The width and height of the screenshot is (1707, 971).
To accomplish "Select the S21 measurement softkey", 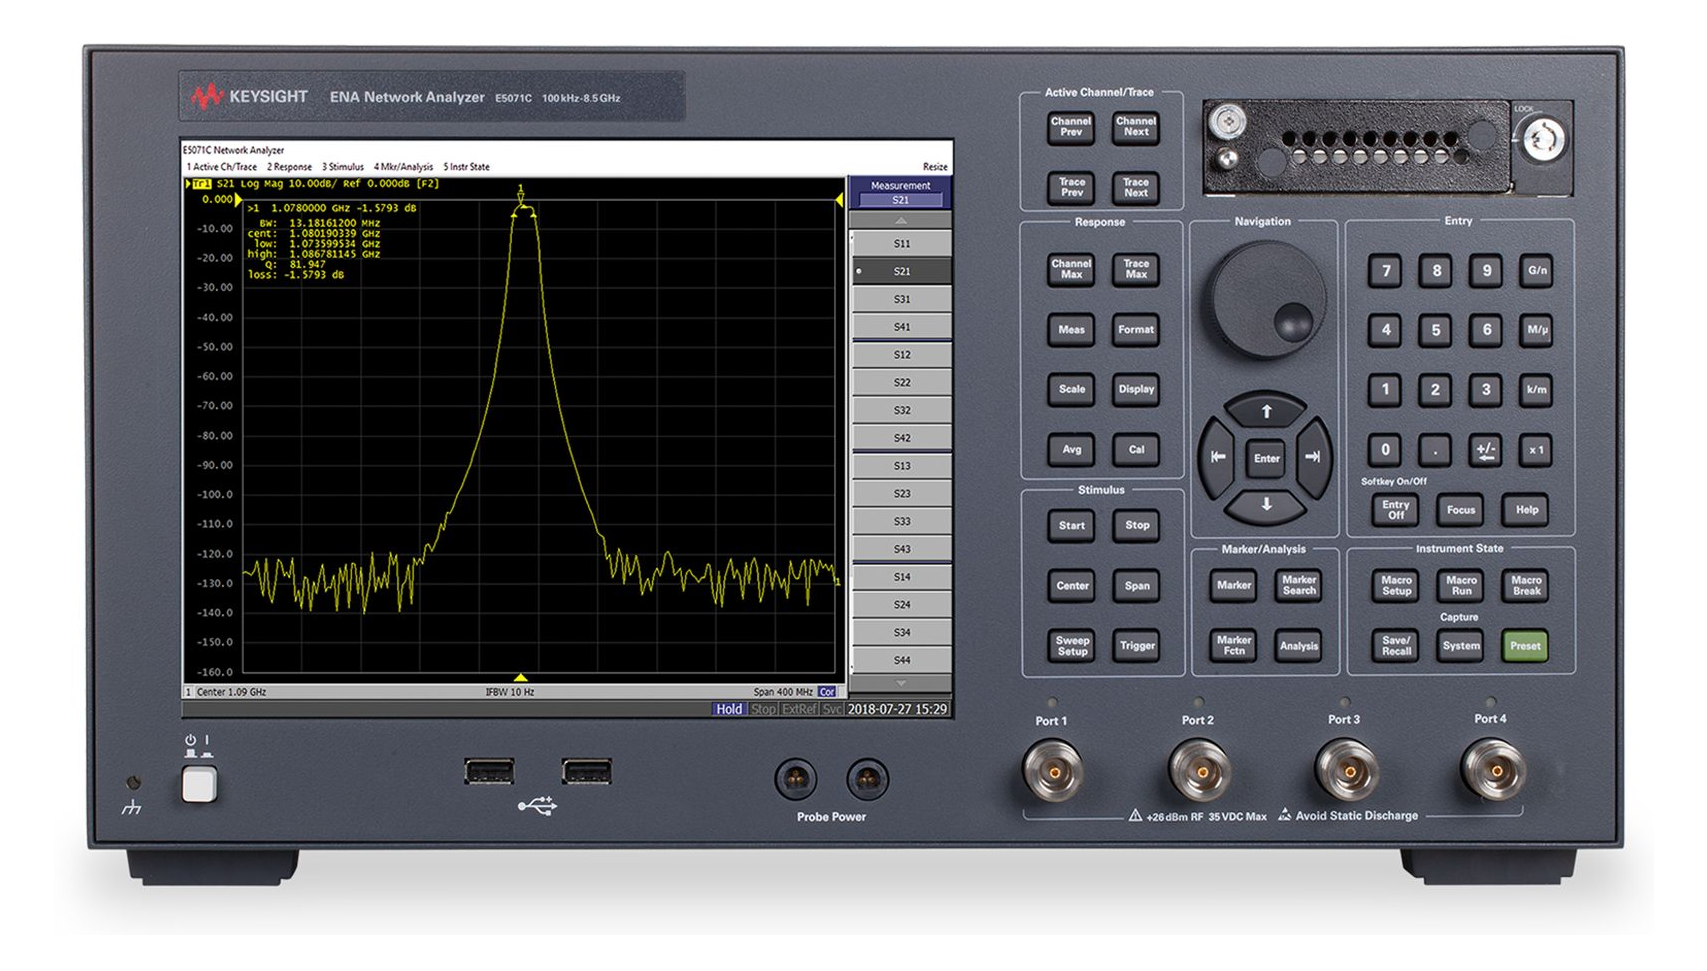I will (x=901, y=272).
